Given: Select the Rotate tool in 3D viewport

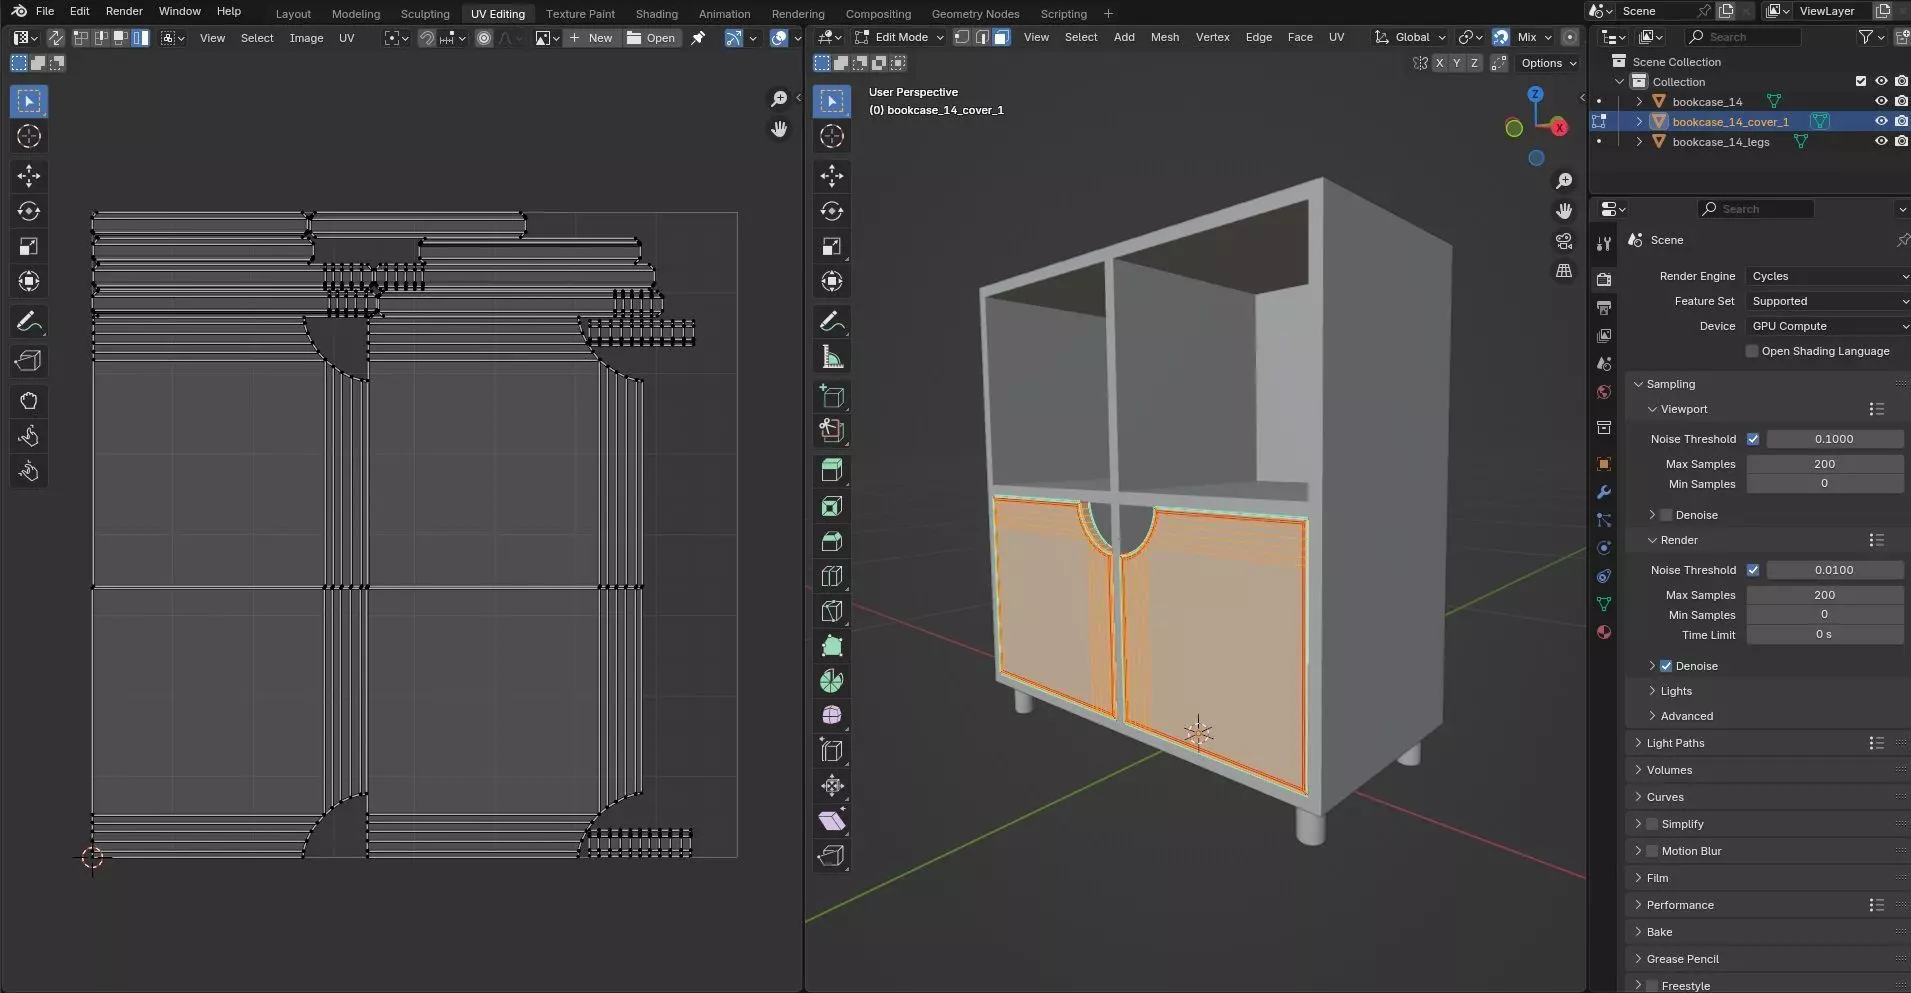Looking at the screenshot, I should [832, 211].
